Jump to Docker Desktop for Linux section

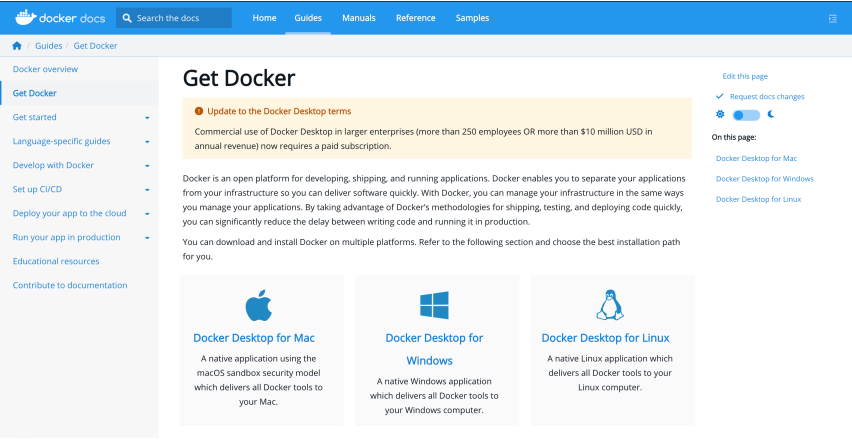(x=759, y=199)
